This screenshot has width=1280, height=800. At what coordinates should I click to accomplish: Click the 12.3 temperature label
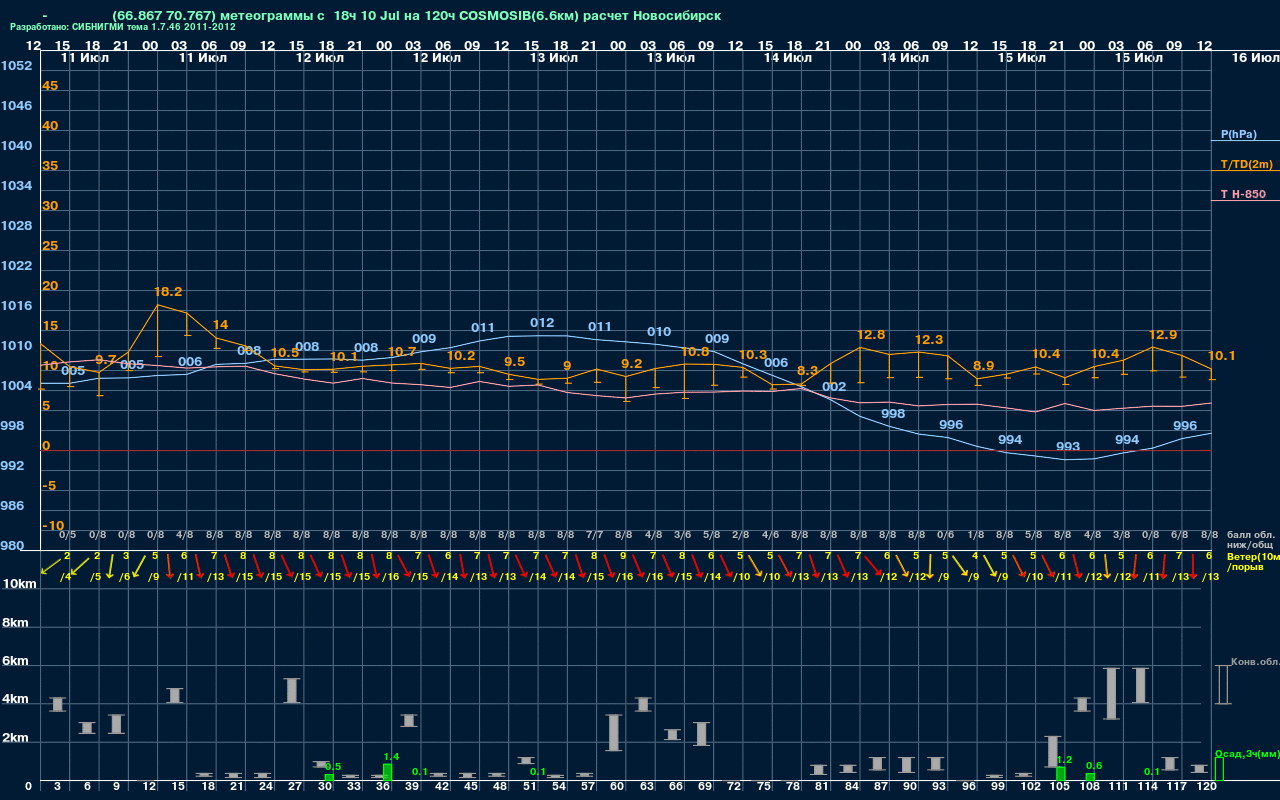[x=929, y=340]
